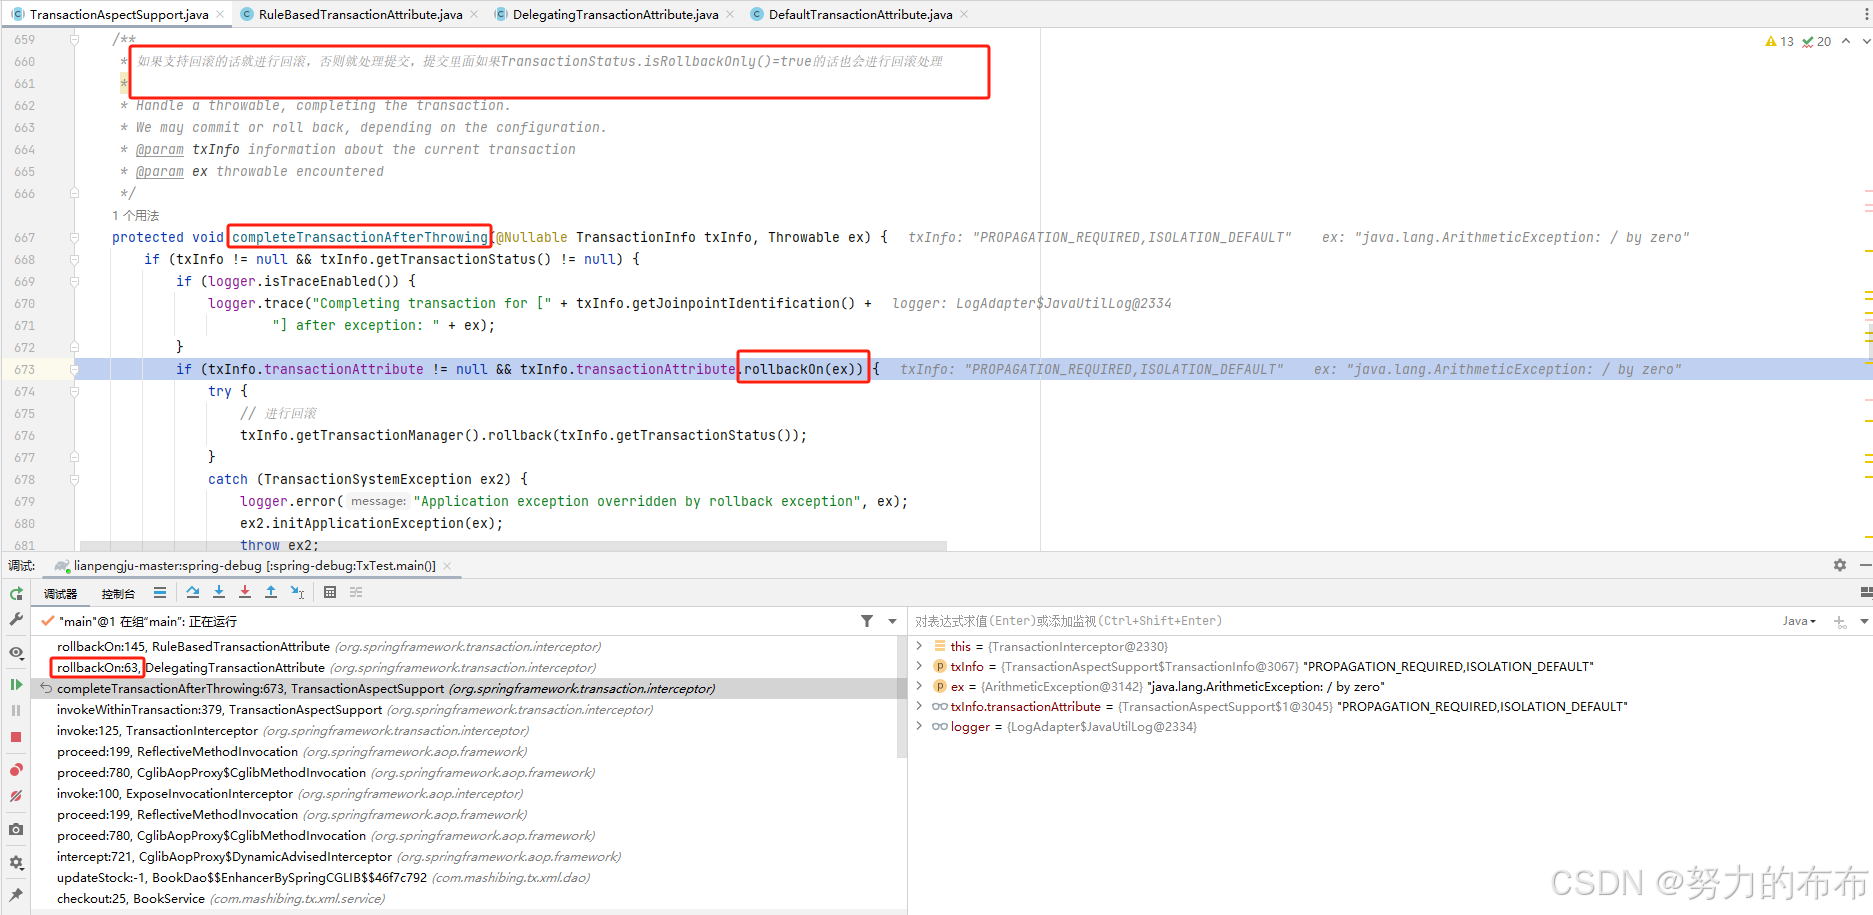
Task: Expand the txInfo variable node
Action: pos(919,666)
